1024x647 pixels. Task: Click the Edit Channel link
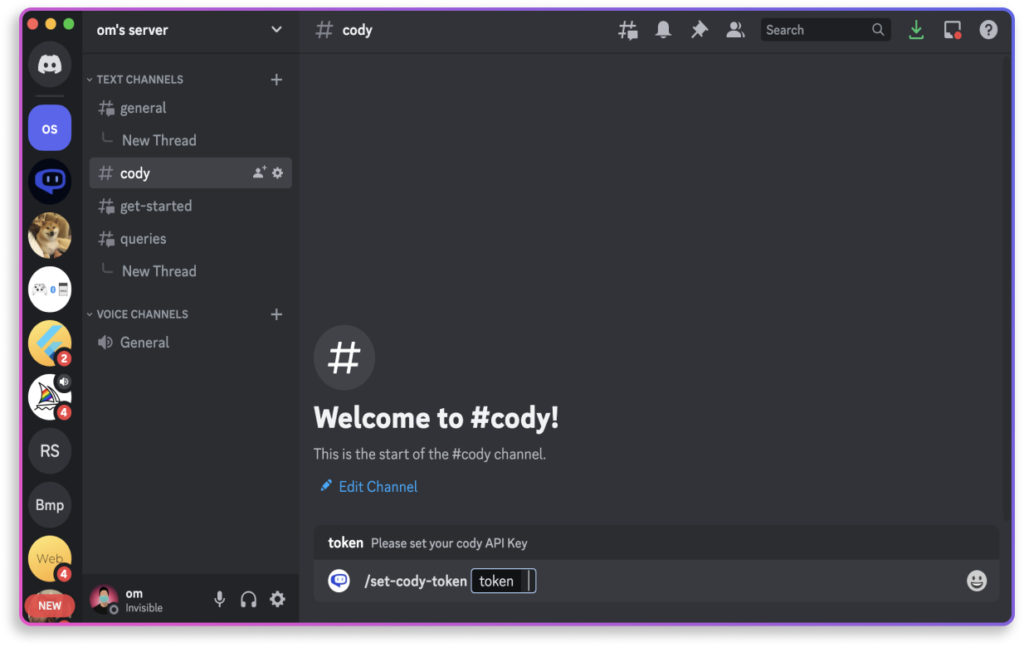click(x=377, y=487)
